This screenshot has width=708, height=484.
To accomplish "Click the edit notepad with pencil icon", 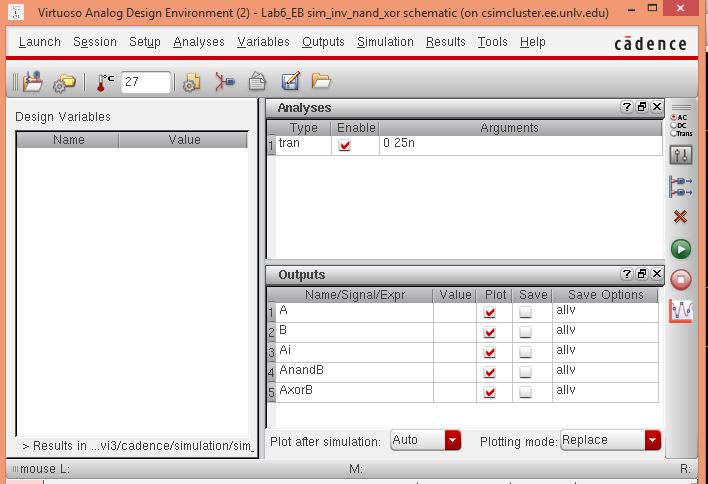I will (x=290, y=82).
